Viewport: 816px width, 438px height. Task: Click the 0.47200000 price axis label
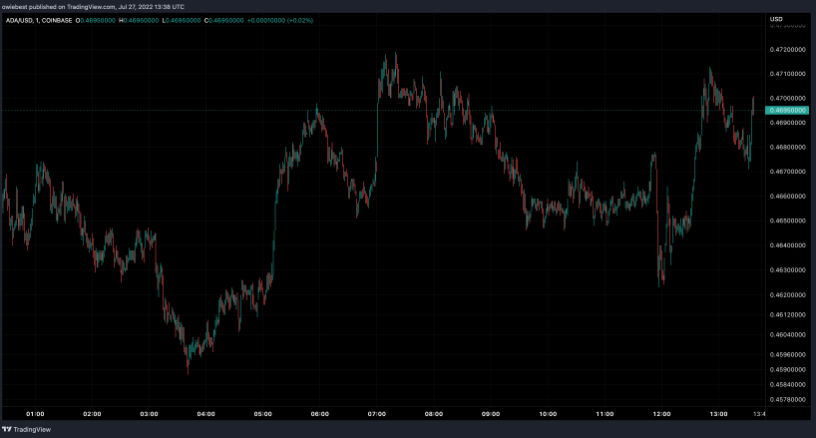click(x=787, y=49)
